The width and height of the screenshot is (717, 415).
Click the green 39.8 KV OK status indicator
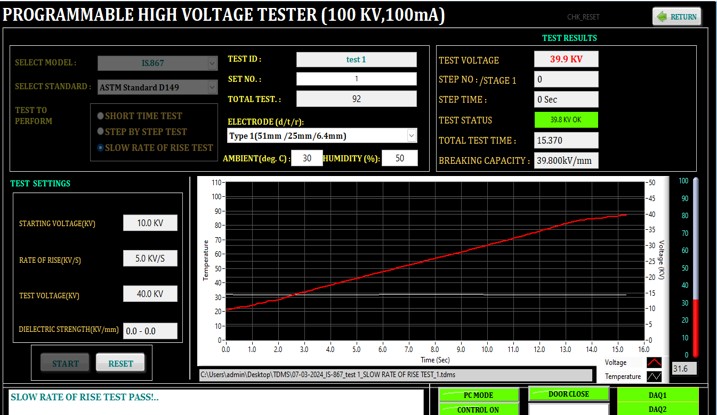(566, 119)
